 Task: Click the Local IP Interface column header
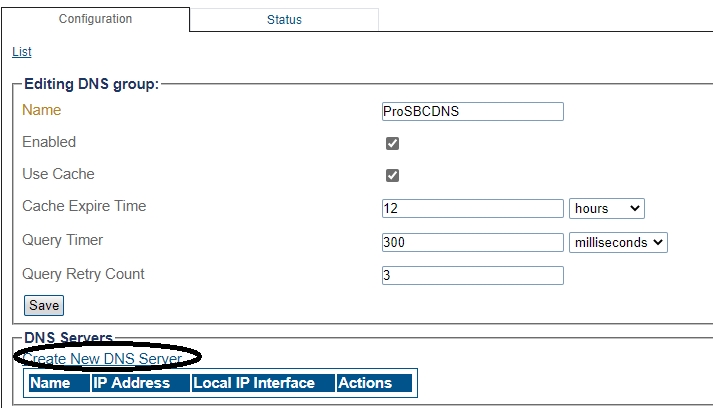[263, 383]
